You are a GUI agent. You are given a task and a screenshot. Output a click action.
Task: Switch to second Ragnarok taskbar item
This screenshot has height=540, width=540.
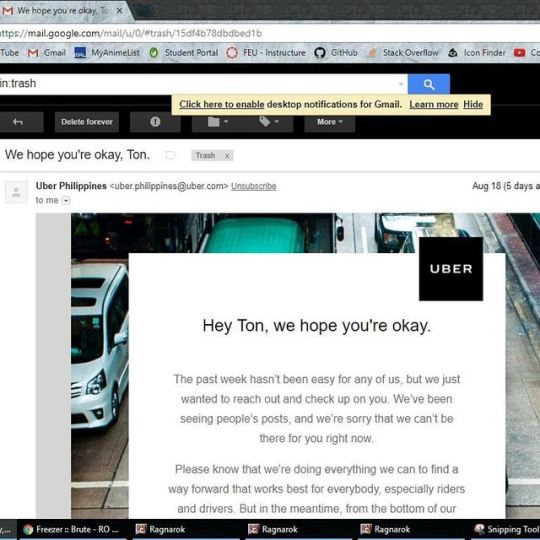(299, 529)
